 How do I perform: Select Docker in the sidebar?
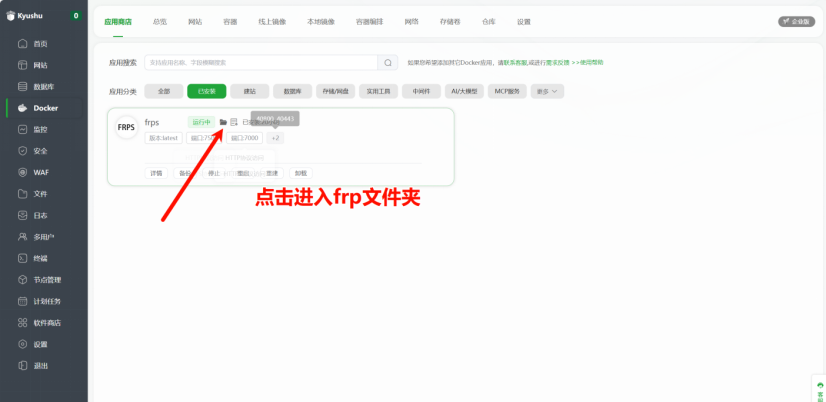45,108
